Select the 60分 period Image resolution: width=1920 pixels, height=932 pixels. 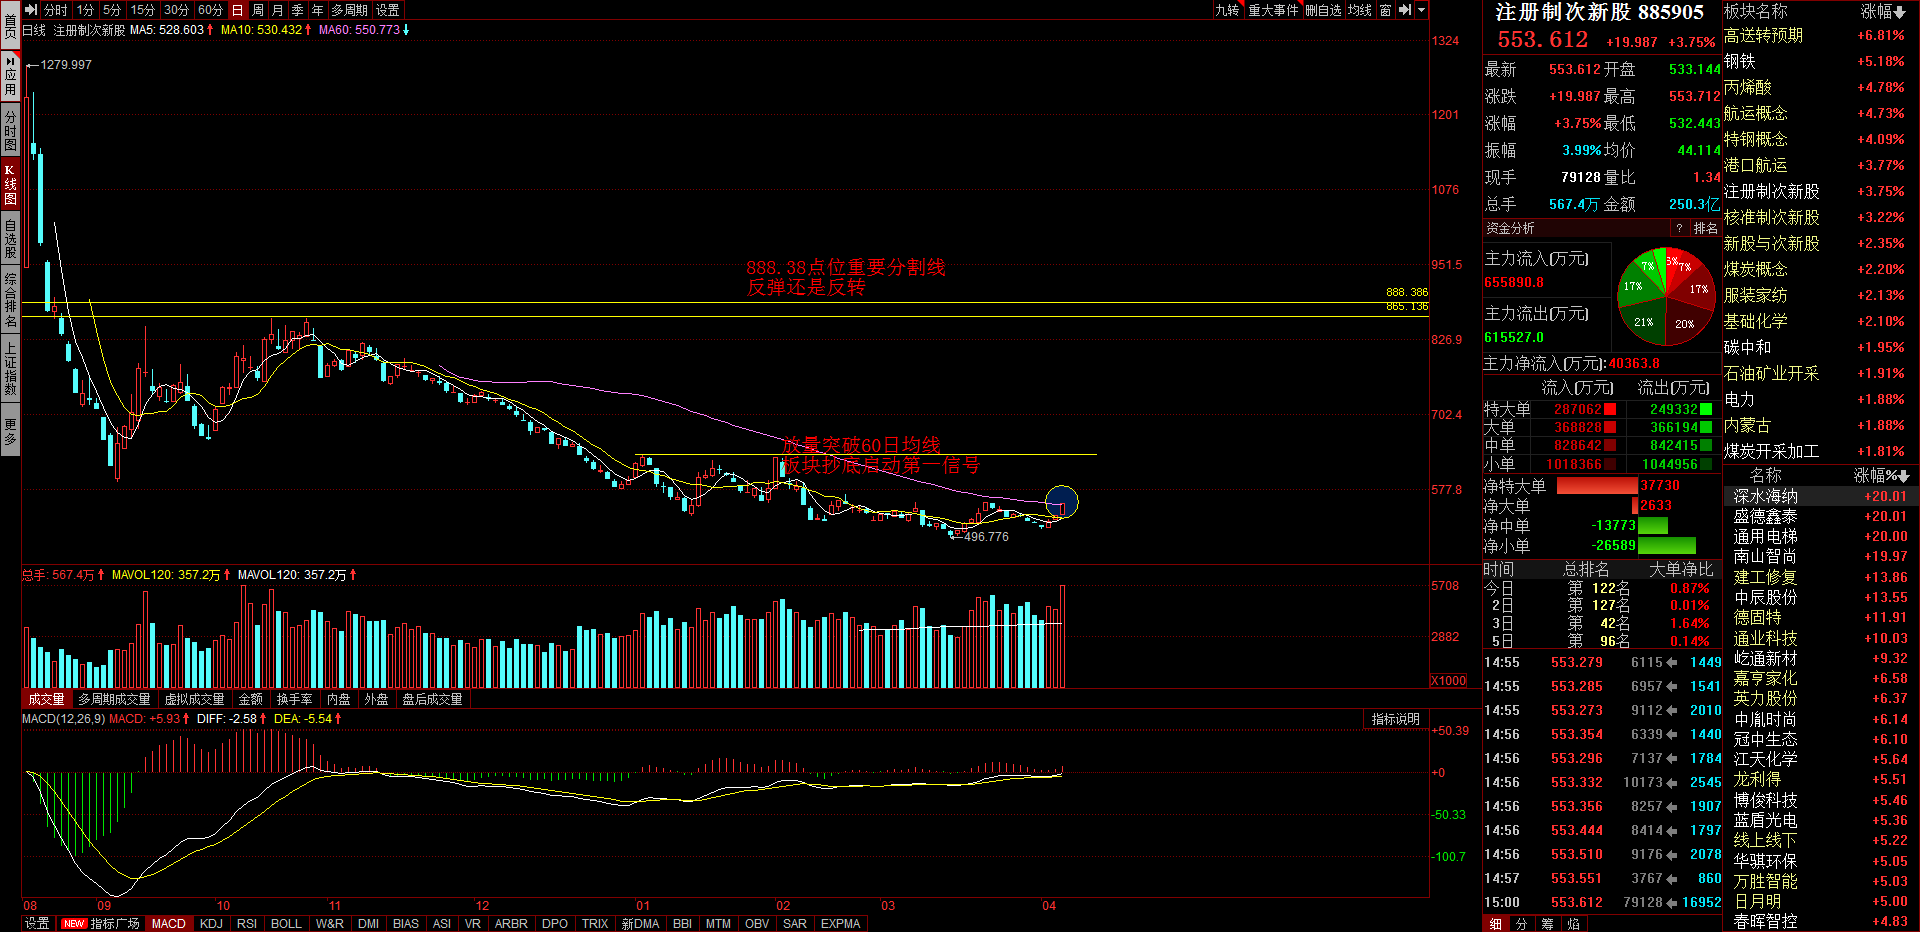(211, 10)
